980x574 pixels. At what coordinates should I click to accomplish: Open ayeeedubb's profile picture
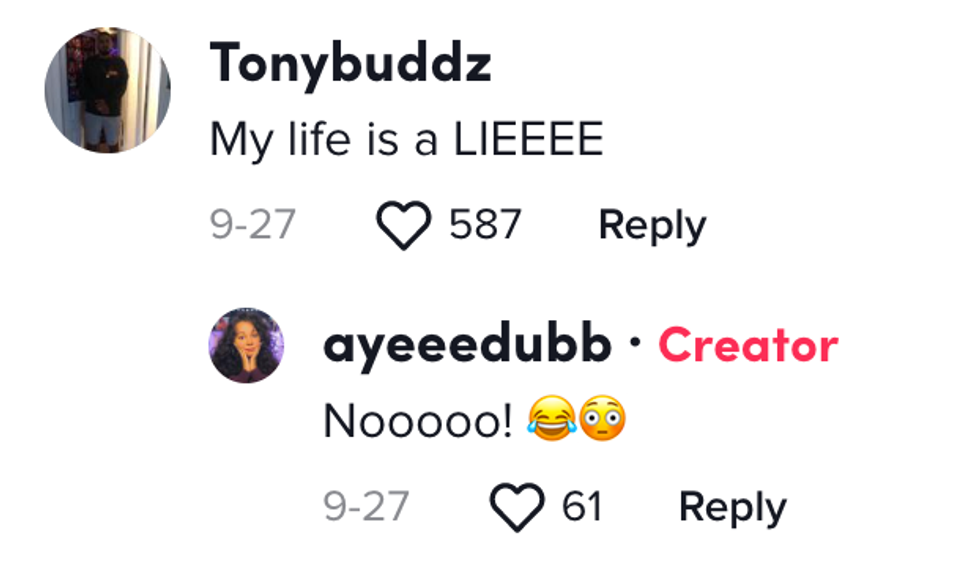coord(246,345)
